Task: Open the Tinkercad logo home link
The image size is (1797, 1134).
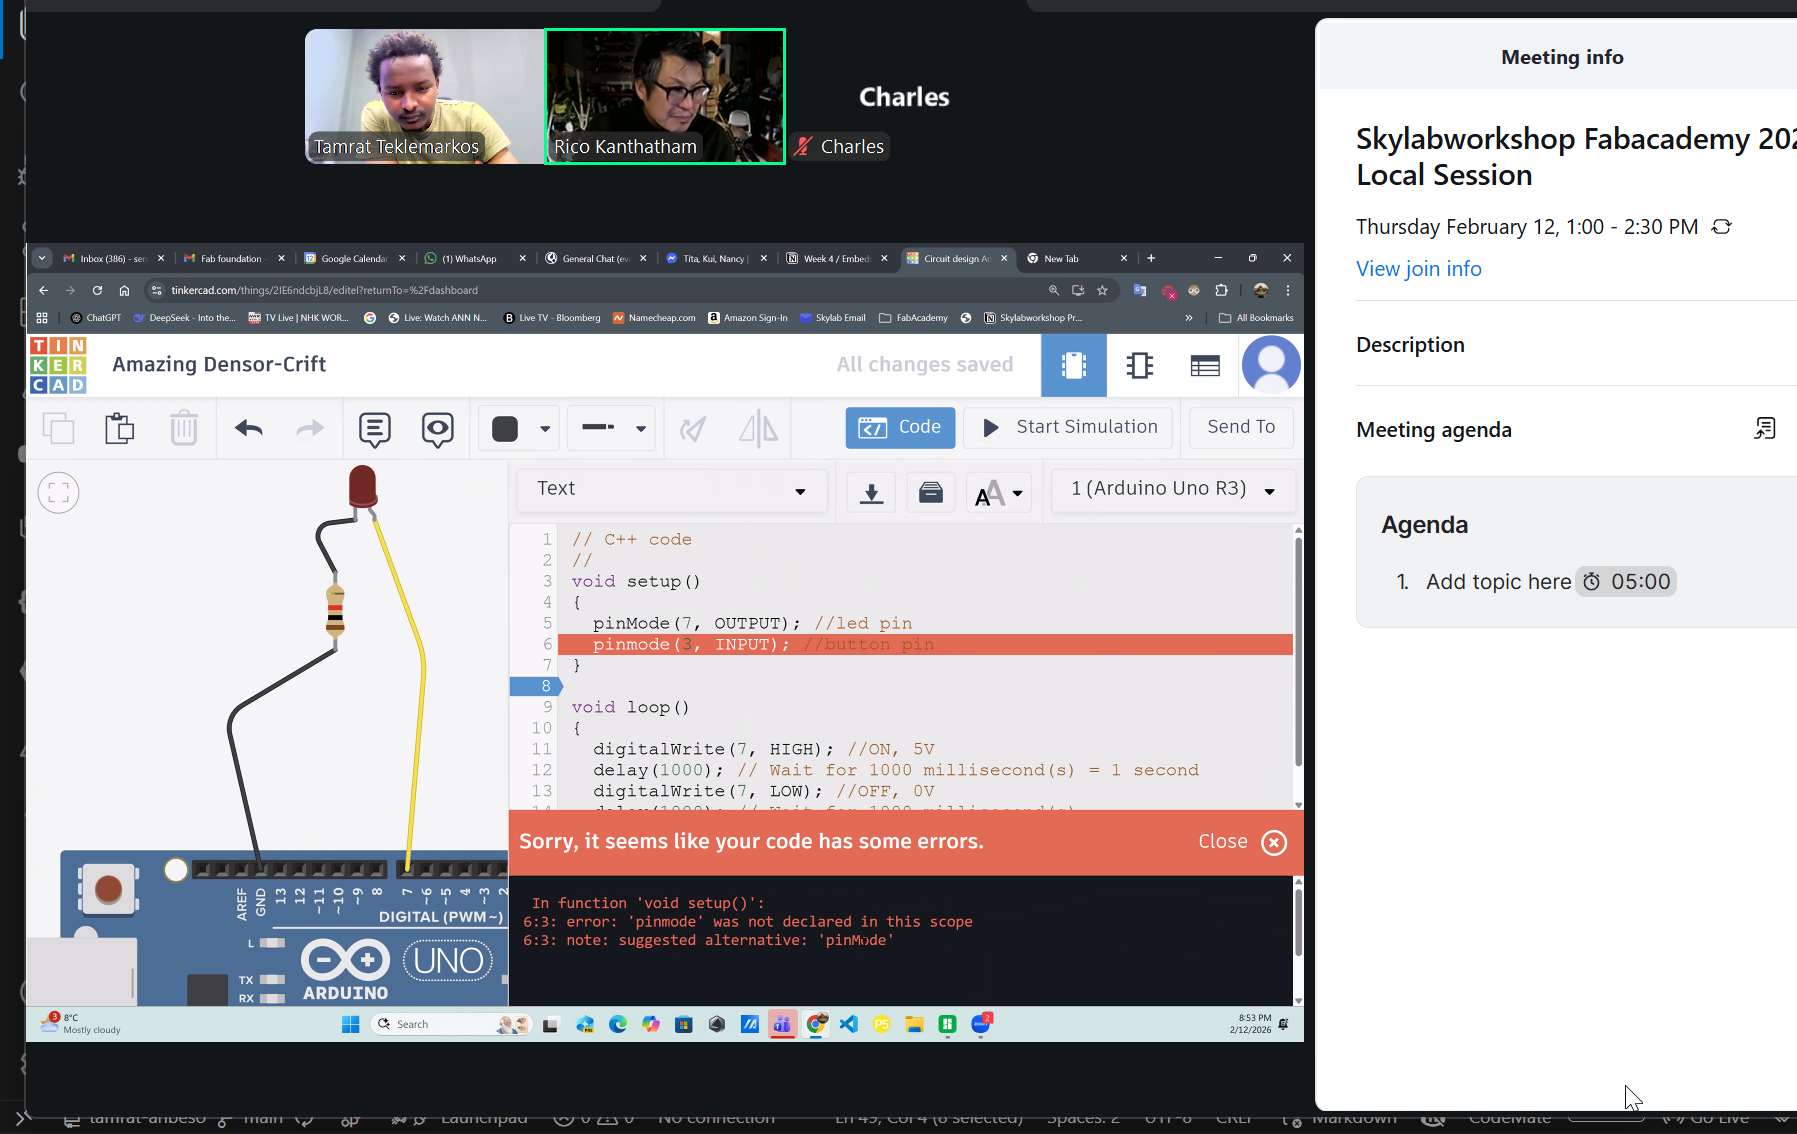Action: coord(58,365)
